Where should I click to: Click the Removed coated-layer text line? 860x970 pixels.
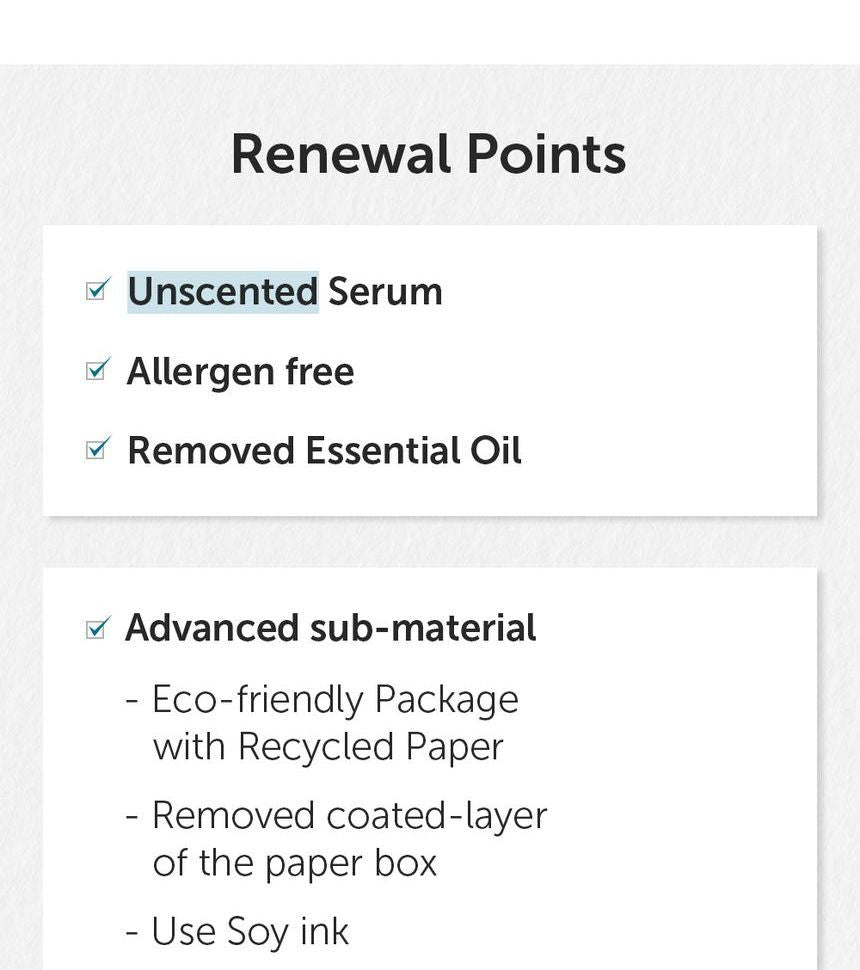point(349,816)
